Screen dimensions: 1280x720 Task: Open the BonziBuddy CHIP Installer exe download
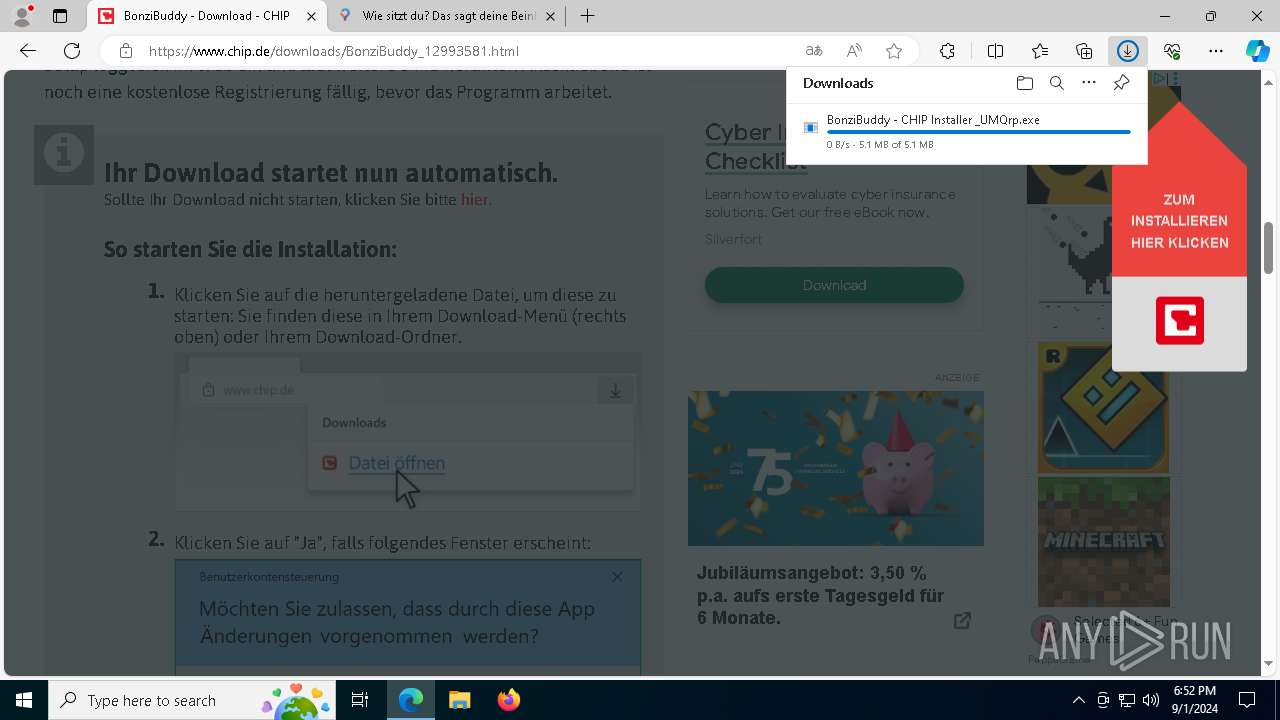[x=933, y=119]
